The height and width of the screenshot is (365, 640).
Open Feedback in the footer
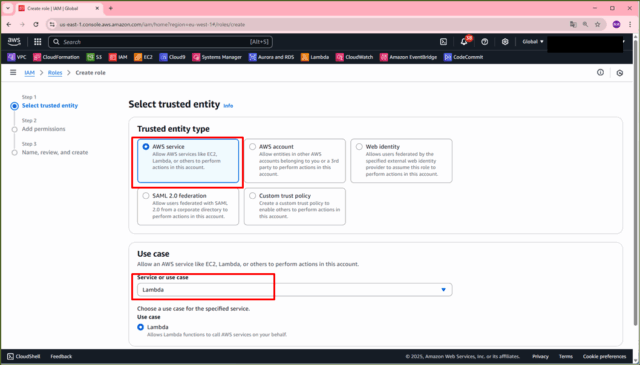(61, 356)
